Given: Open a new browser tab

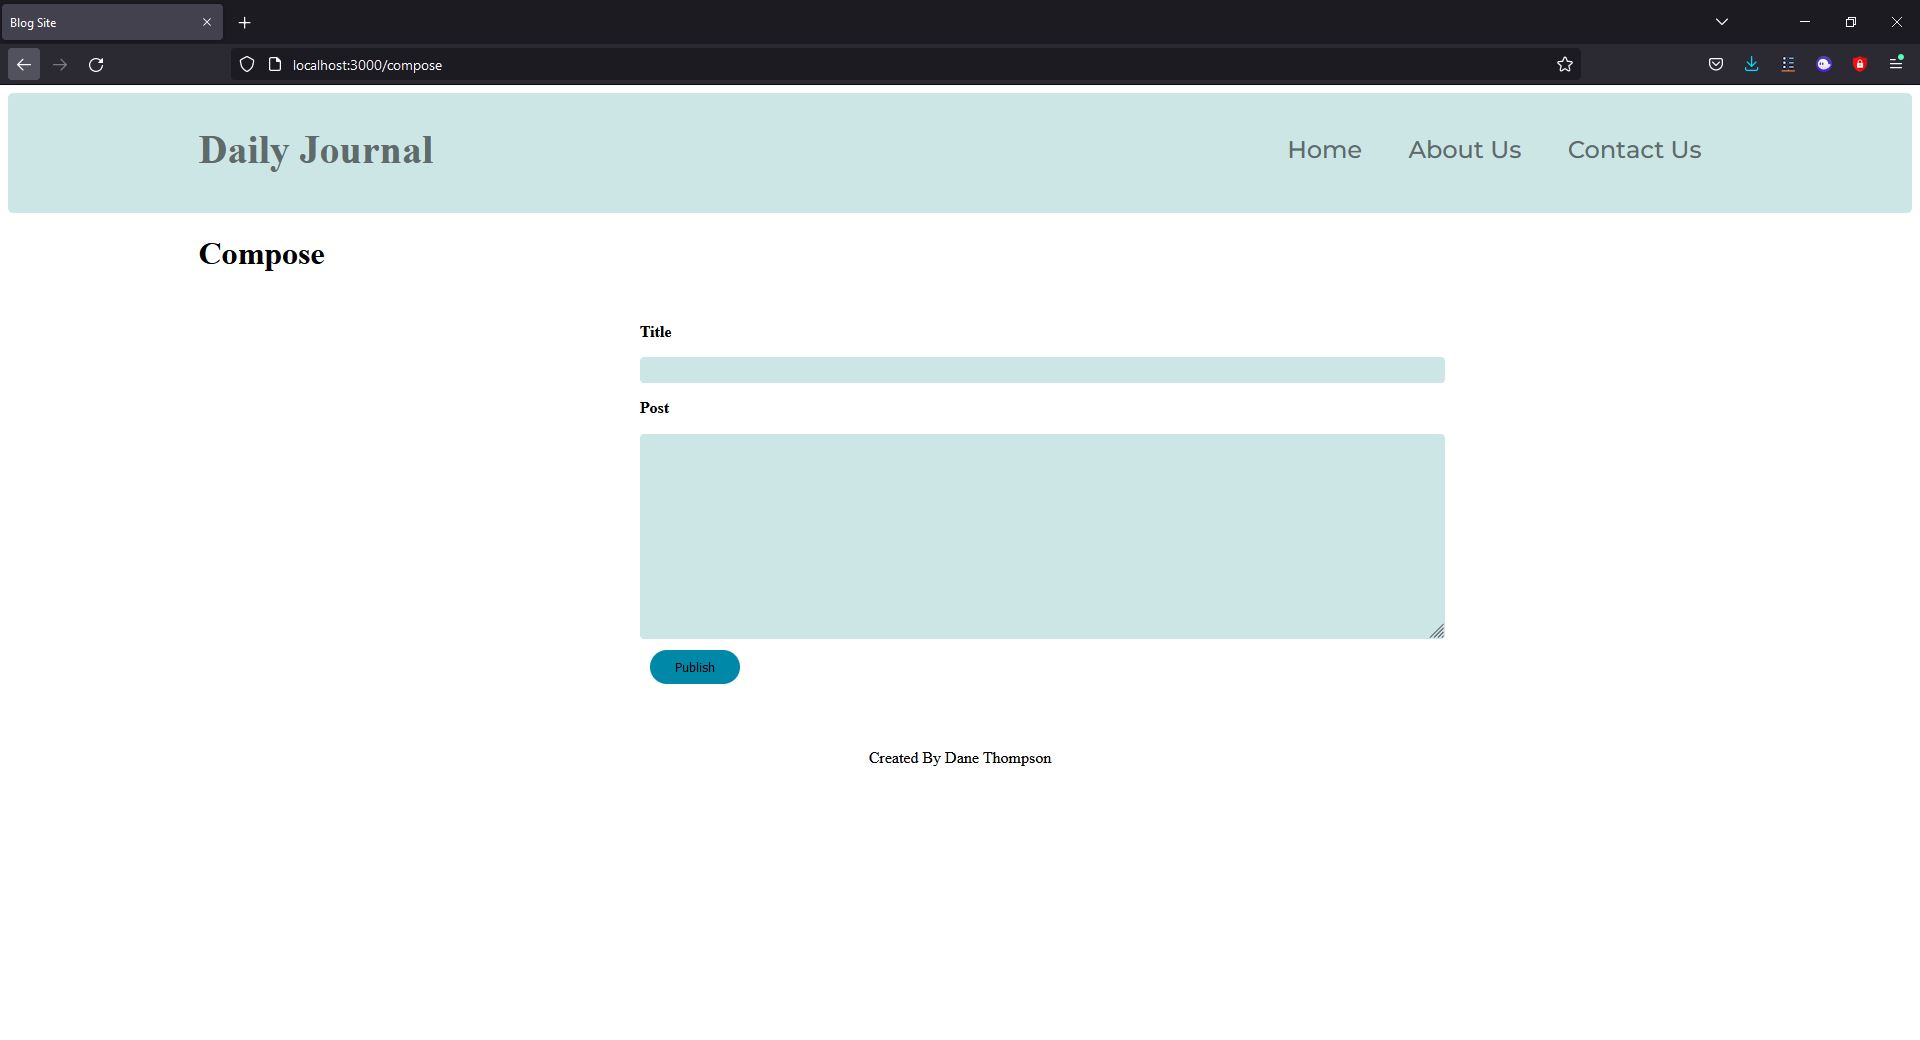Looking at the screenshot, I should [244, 22].
